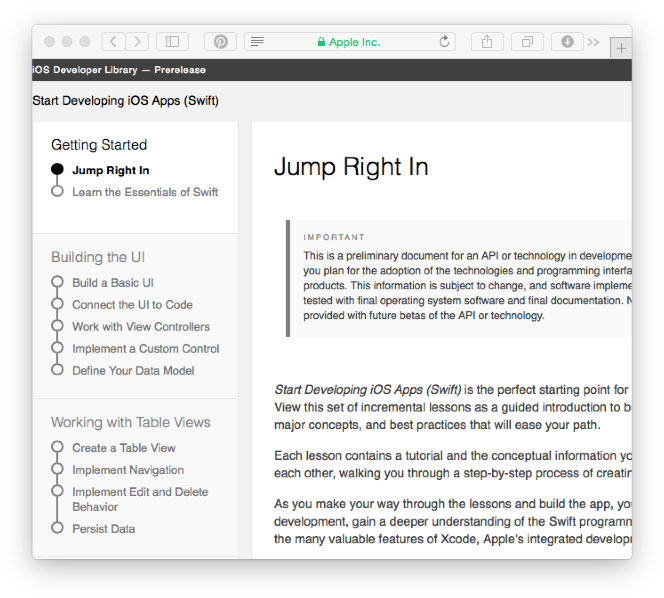Select the Jump Right In lesson
This screenshot has height=598, width=664.
(x=111, y=170)
